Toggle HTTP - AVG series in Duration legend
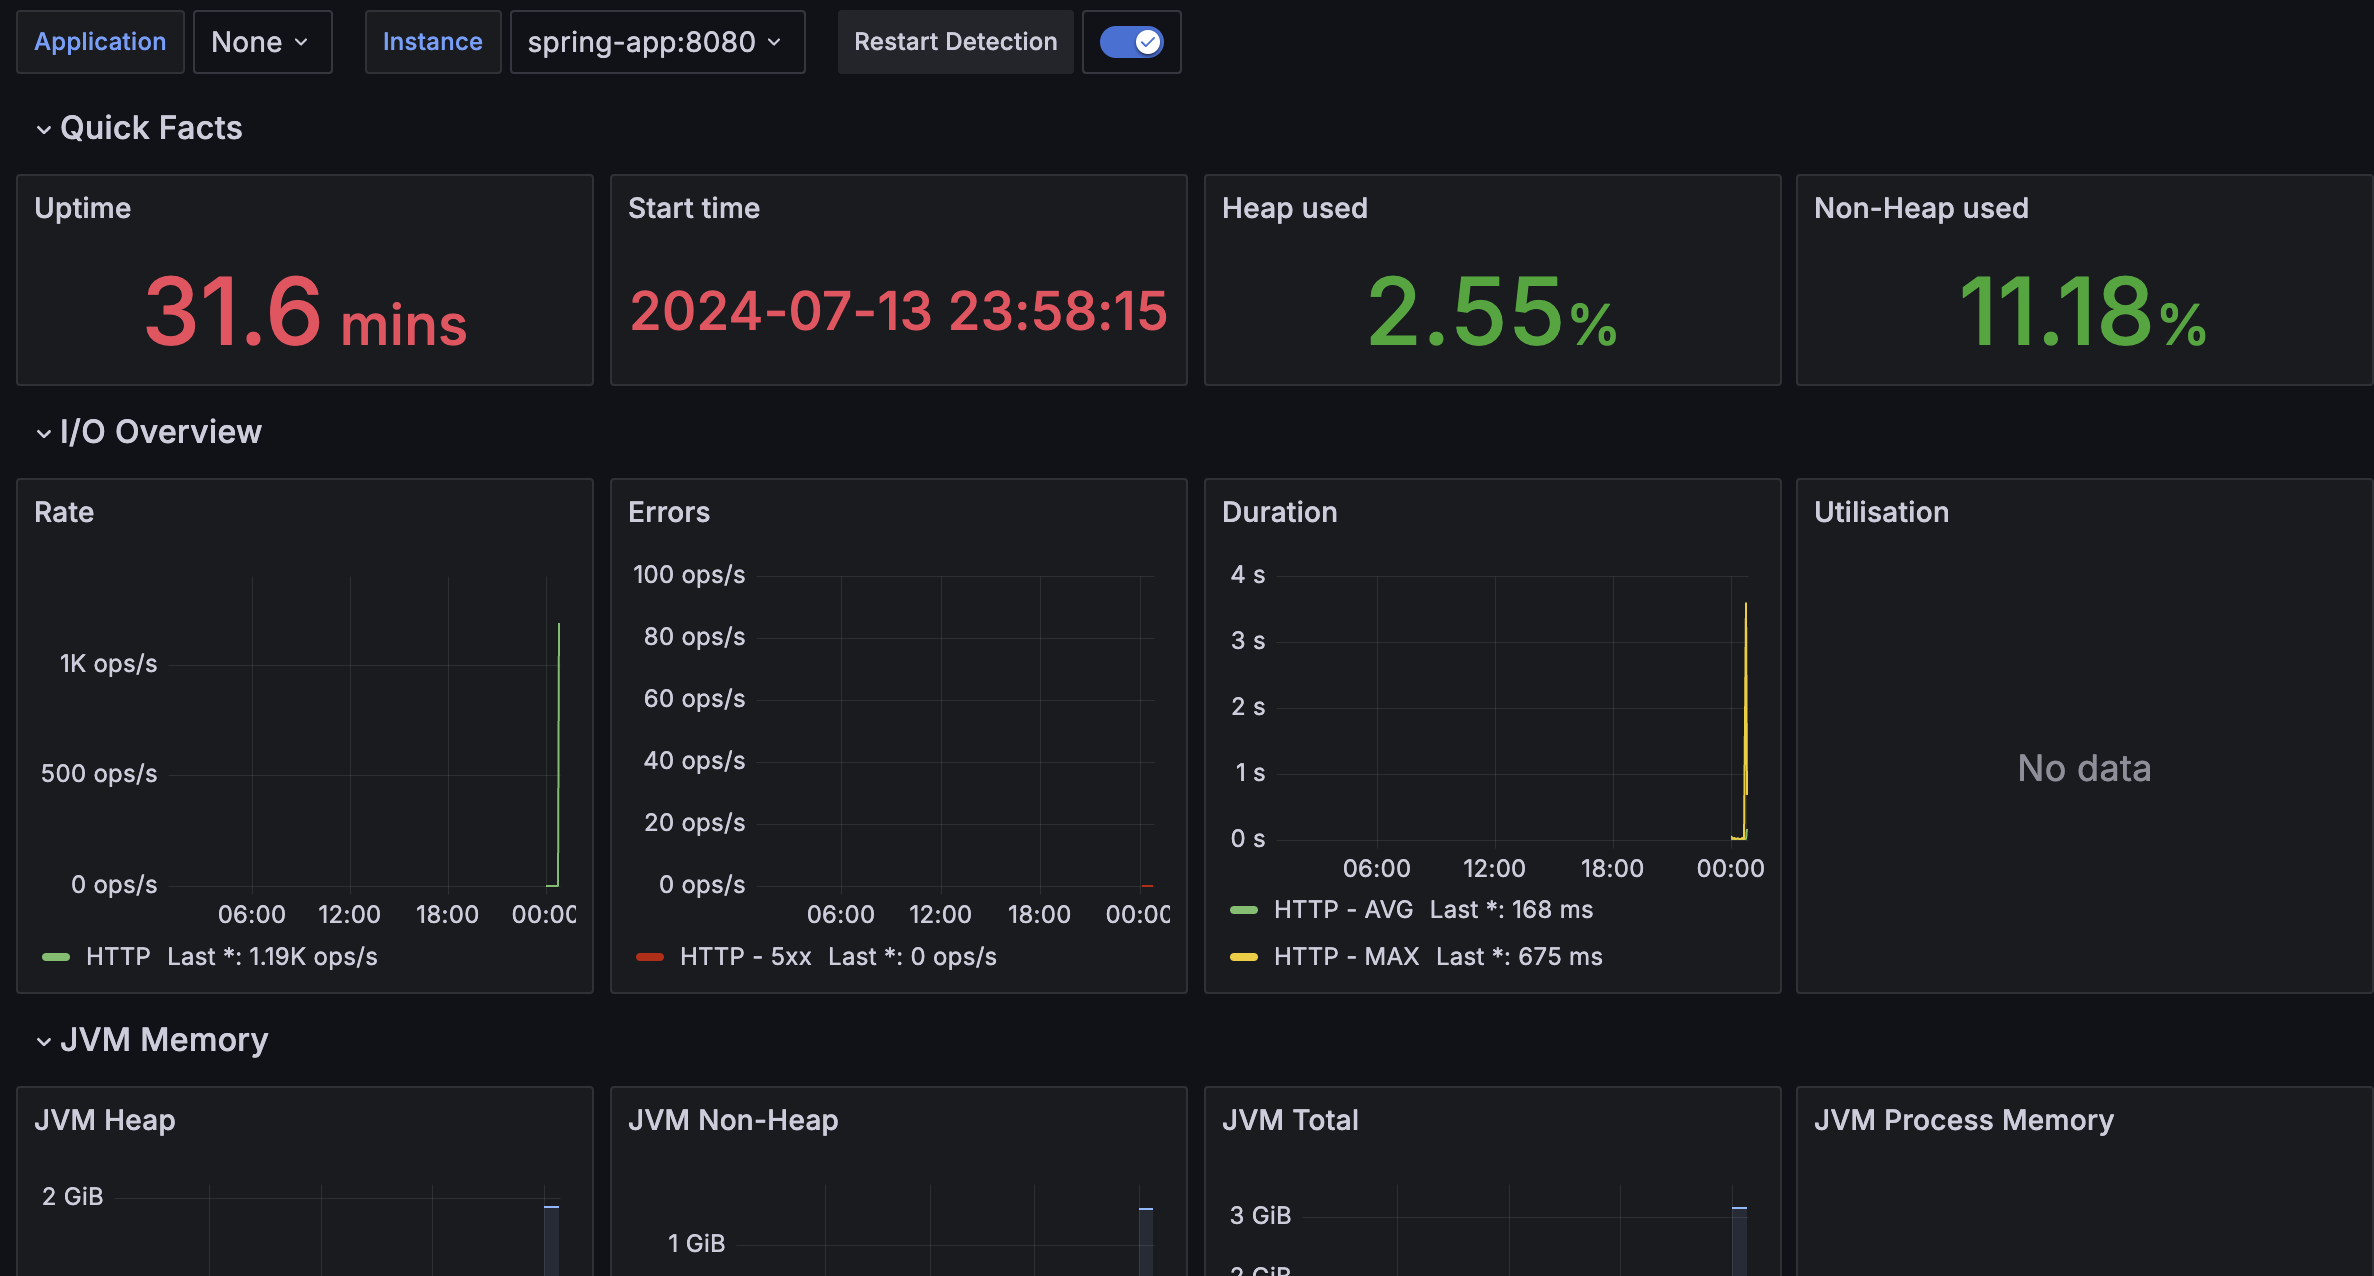2374x1276 pixels. (x=1343, y=910)
